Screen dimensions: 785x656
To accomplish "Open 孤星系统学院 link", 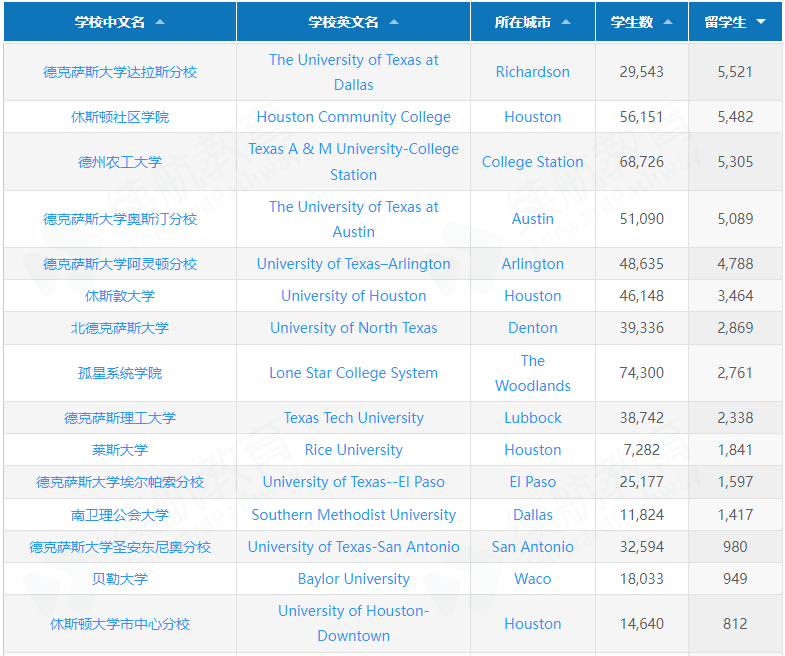I will (x=120, y=374).
